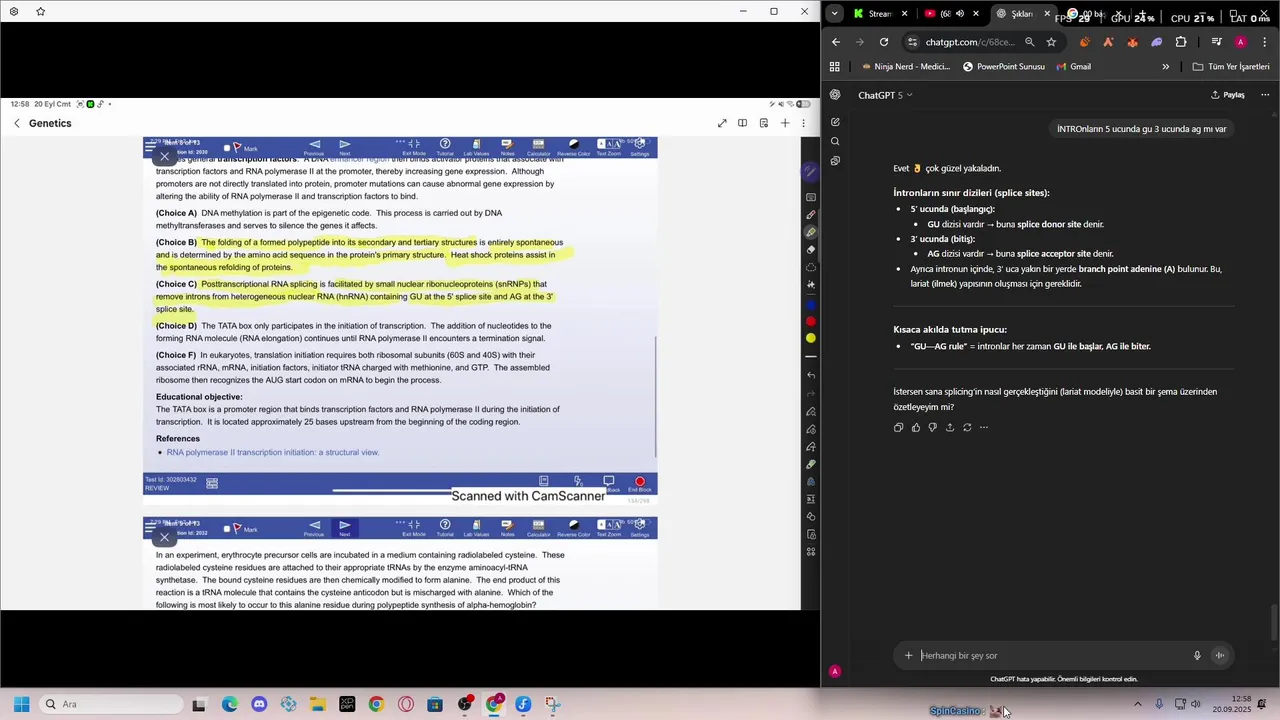The image size is (1280, 720).
Task: Open the ChatGPT profile avatar in sidebar
Action: (x=835, y=671)
